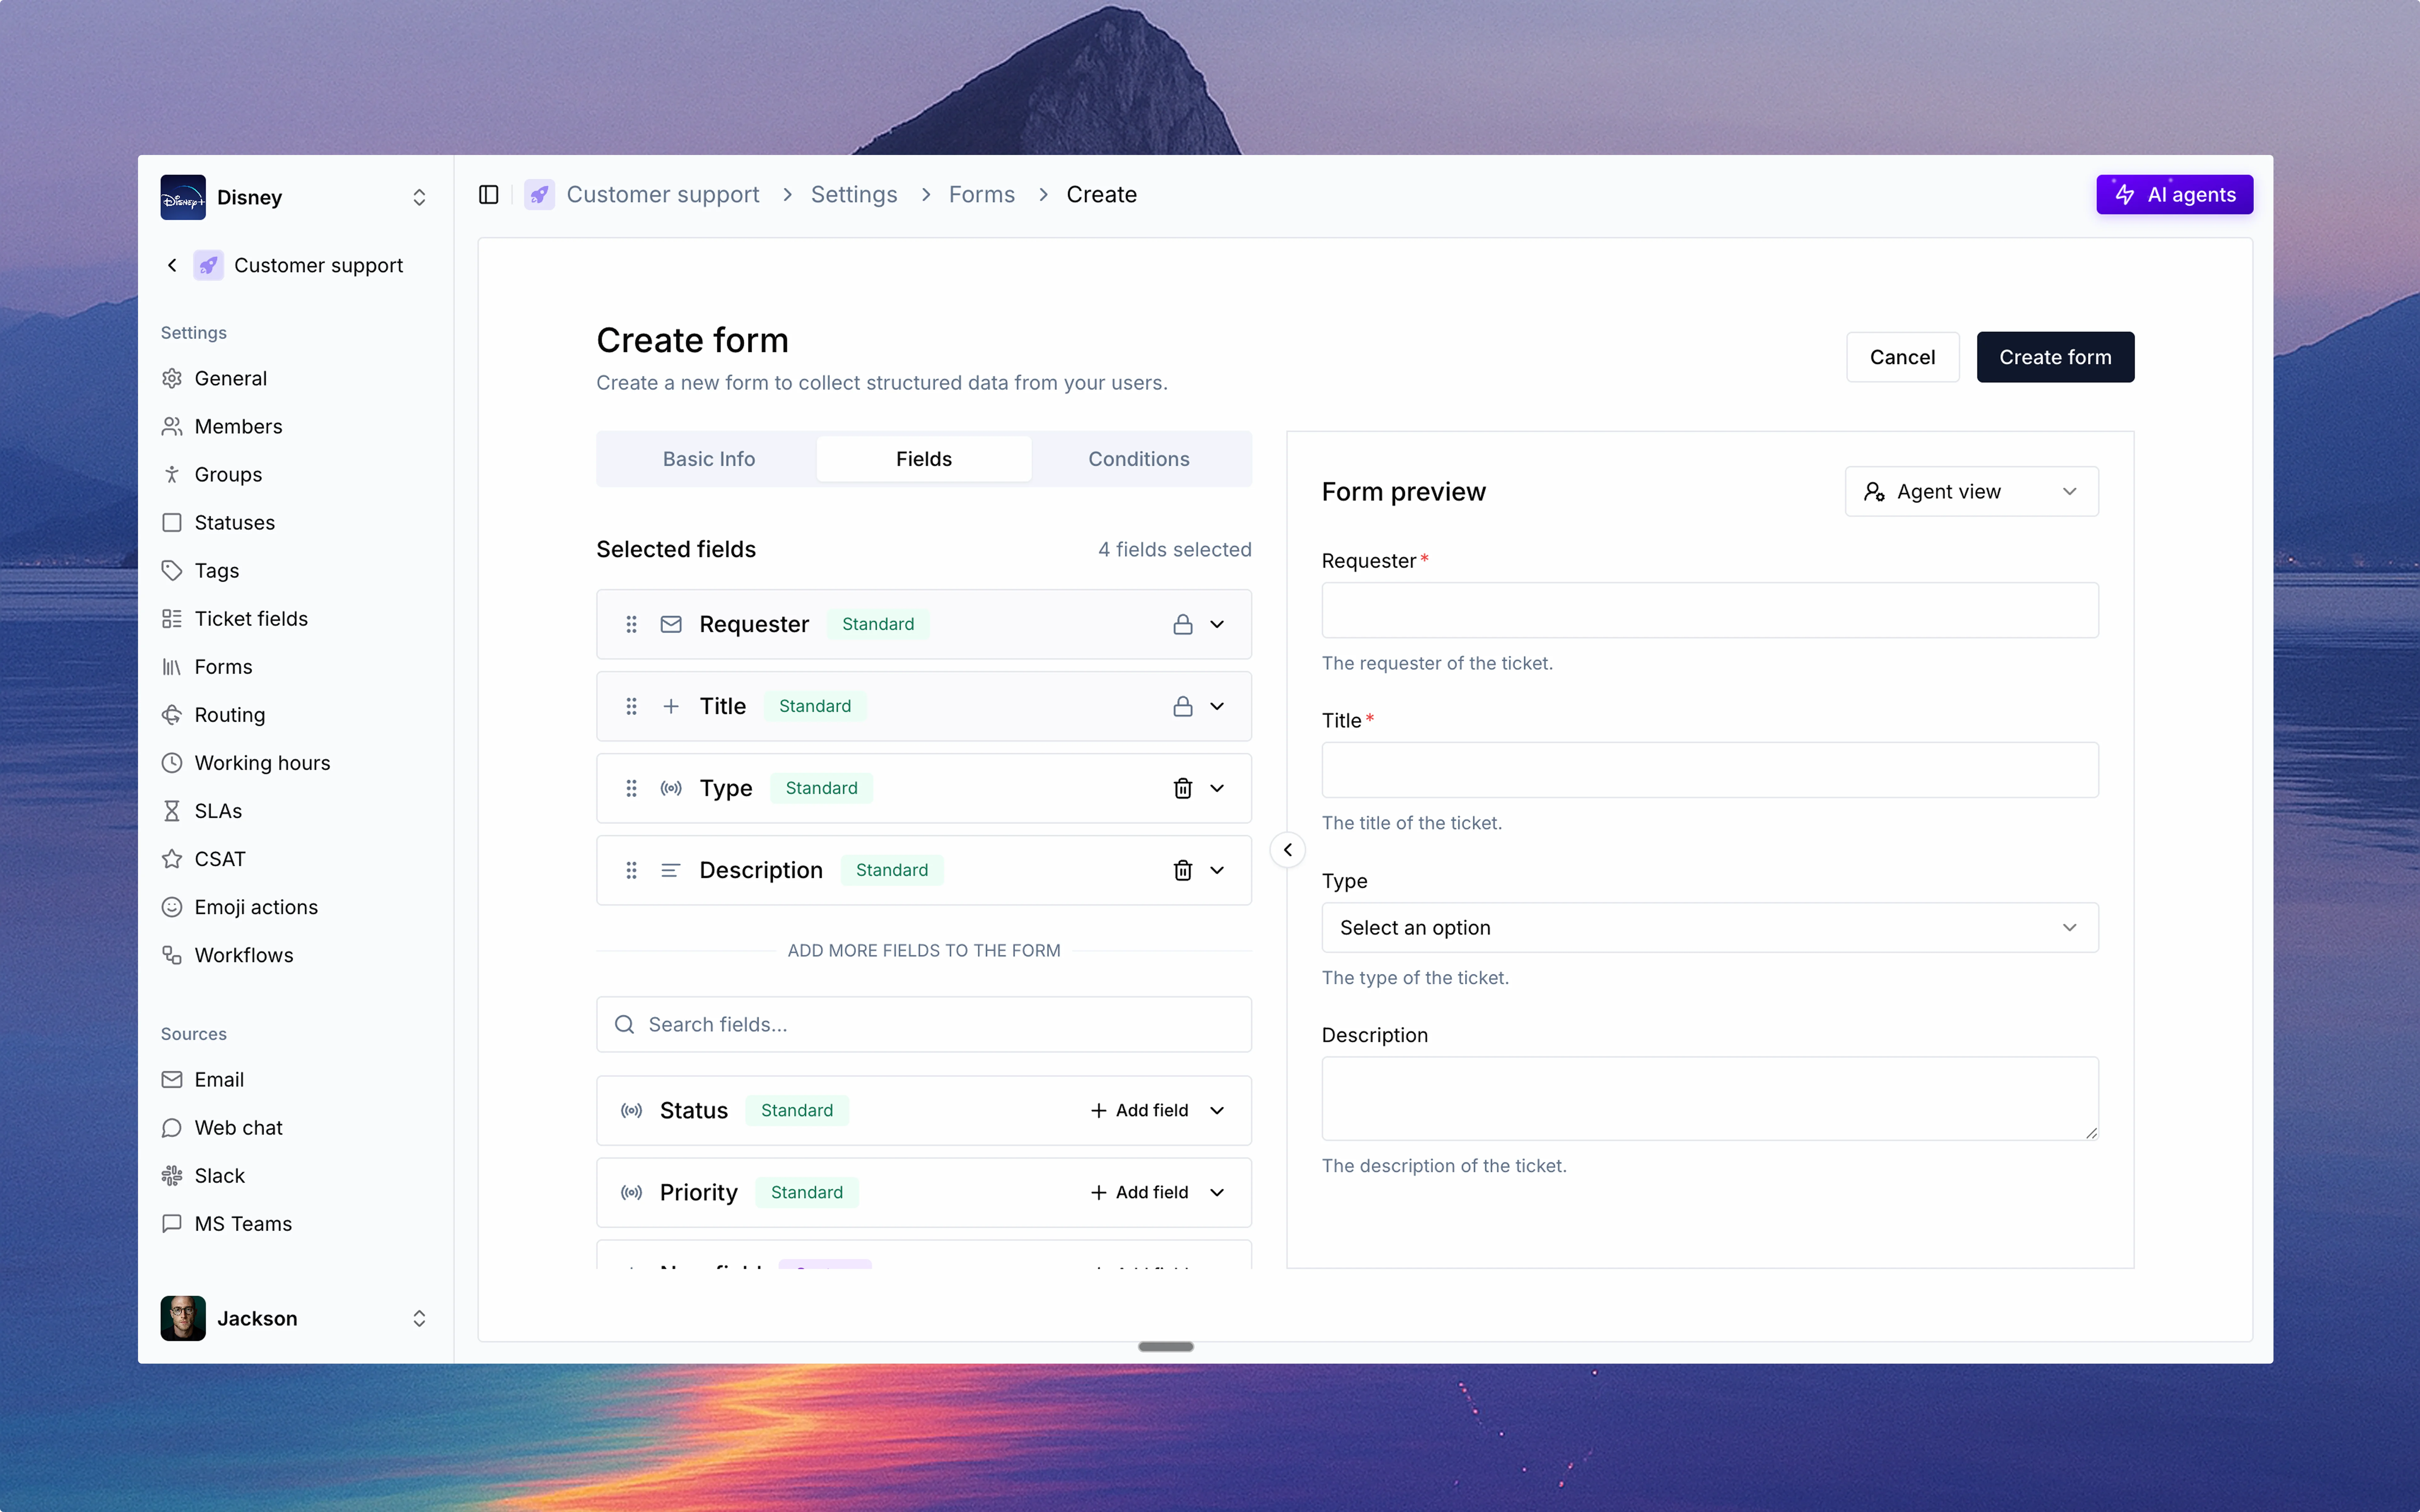2420x1512 pixels.
Task: Click the back arrow beside Customer support
Action: (172, 265)
